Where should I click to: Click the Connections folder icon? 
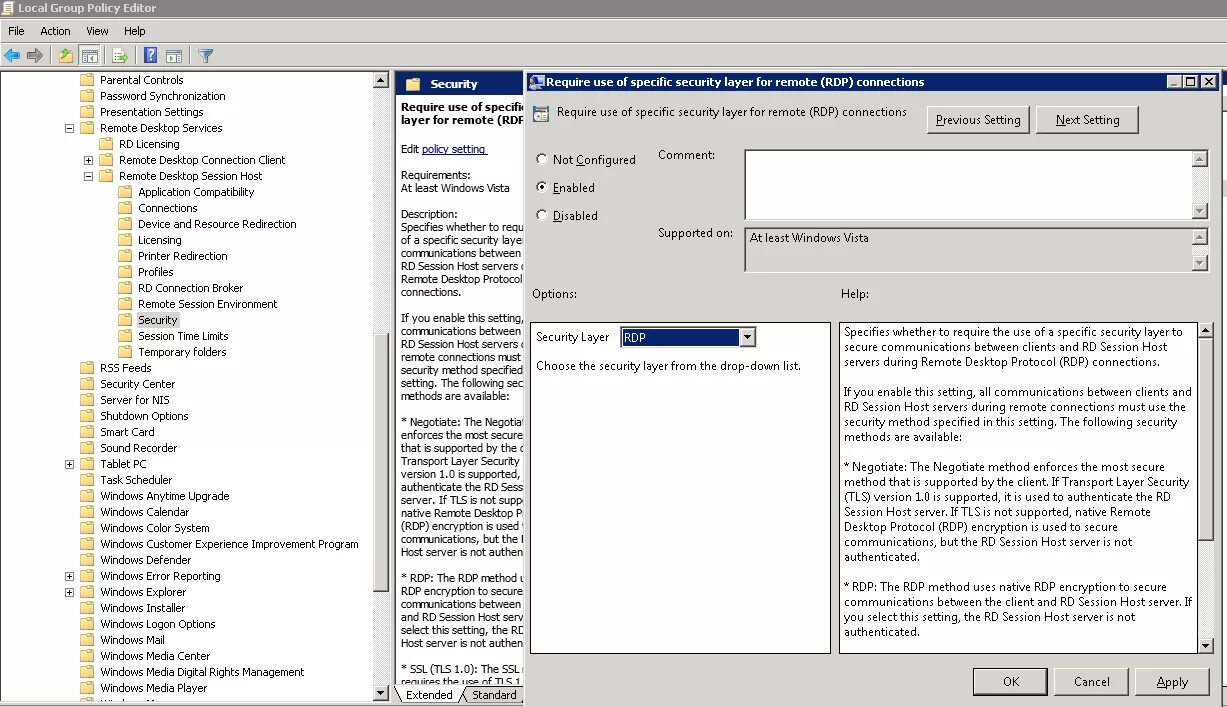(x=125, y=208)
